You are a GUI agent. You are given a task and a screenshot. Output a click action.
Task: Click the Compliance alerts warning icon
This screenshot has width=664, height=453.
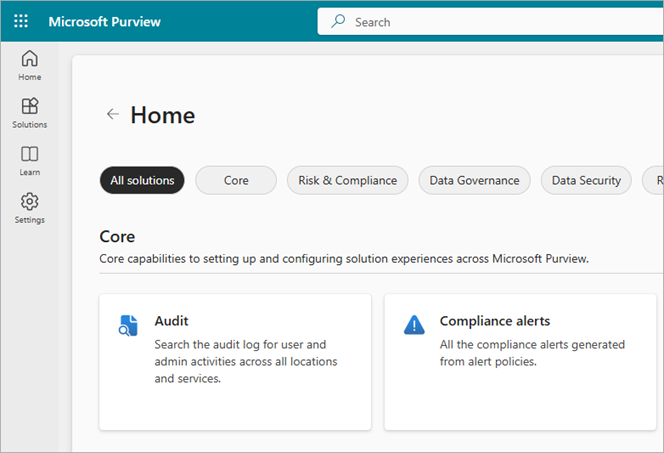tap(413, 324)
